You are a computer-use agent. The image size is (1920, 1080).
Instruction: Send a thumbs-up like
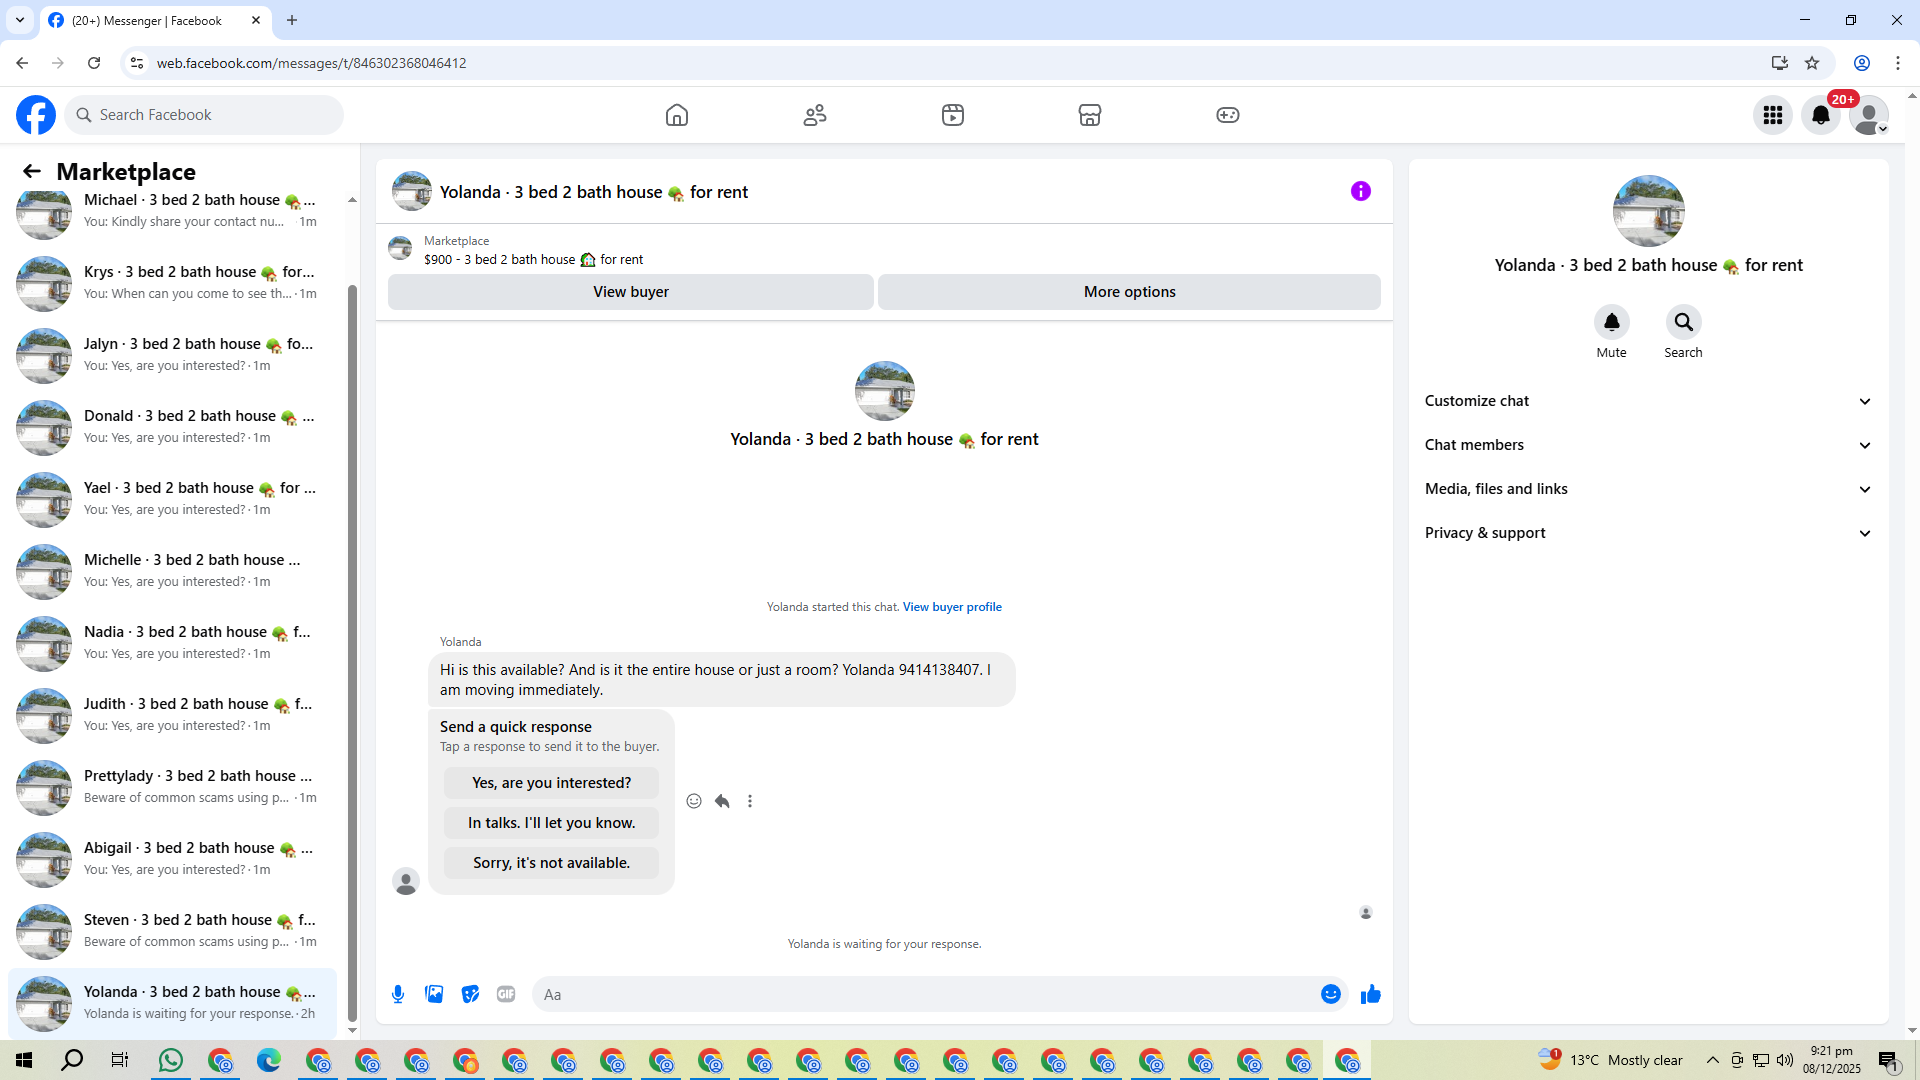[1371, 994]
